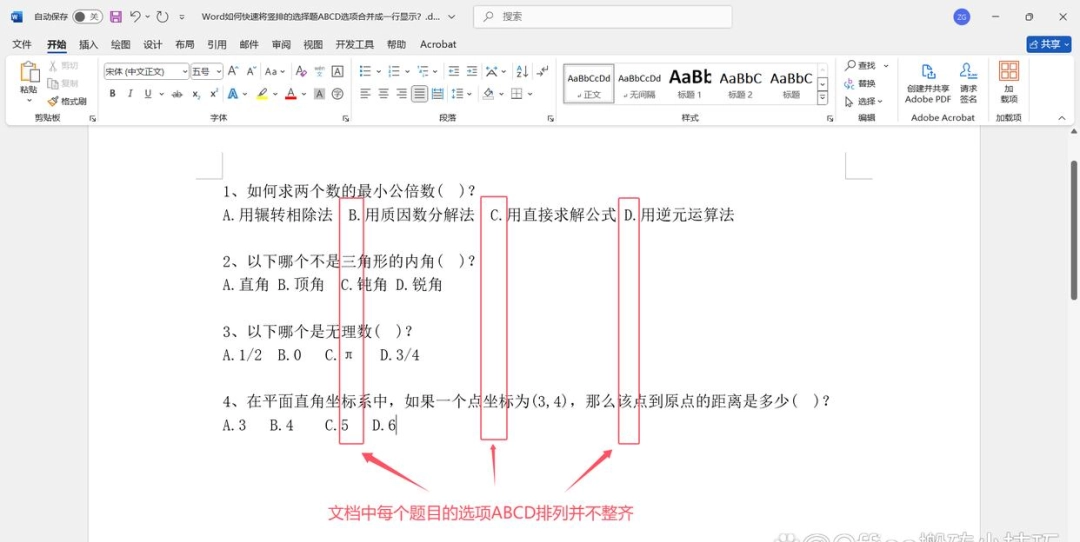
Task: Toggle the AutoSave (自动保存) switch
Action: coord(87,17)
